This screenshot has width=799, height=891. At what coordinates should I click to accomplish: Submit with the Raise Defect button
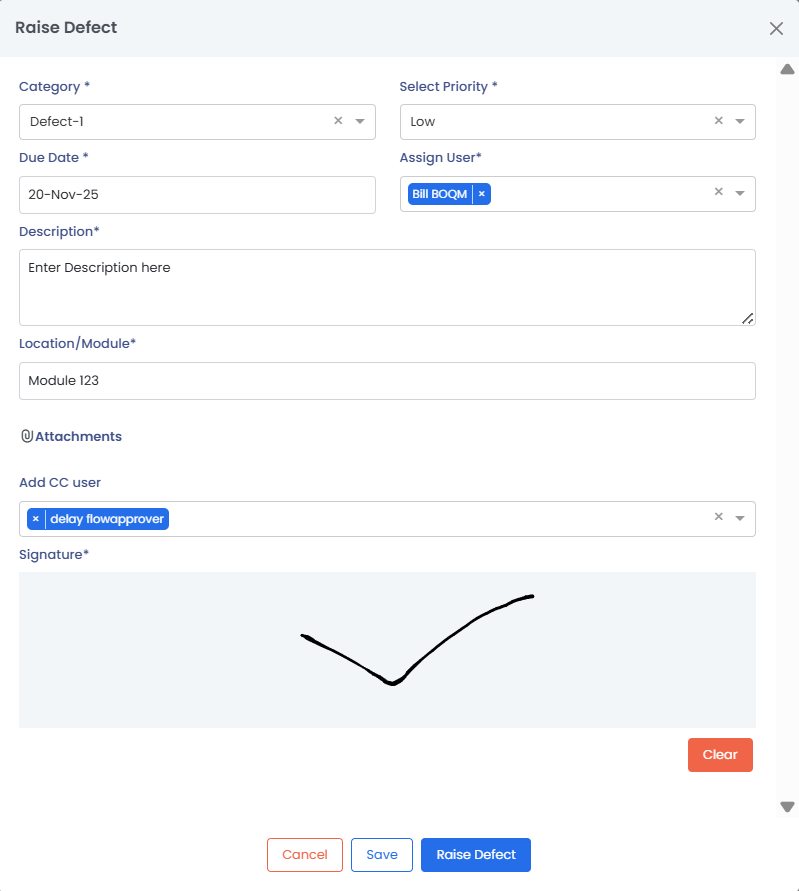point(476,855)
